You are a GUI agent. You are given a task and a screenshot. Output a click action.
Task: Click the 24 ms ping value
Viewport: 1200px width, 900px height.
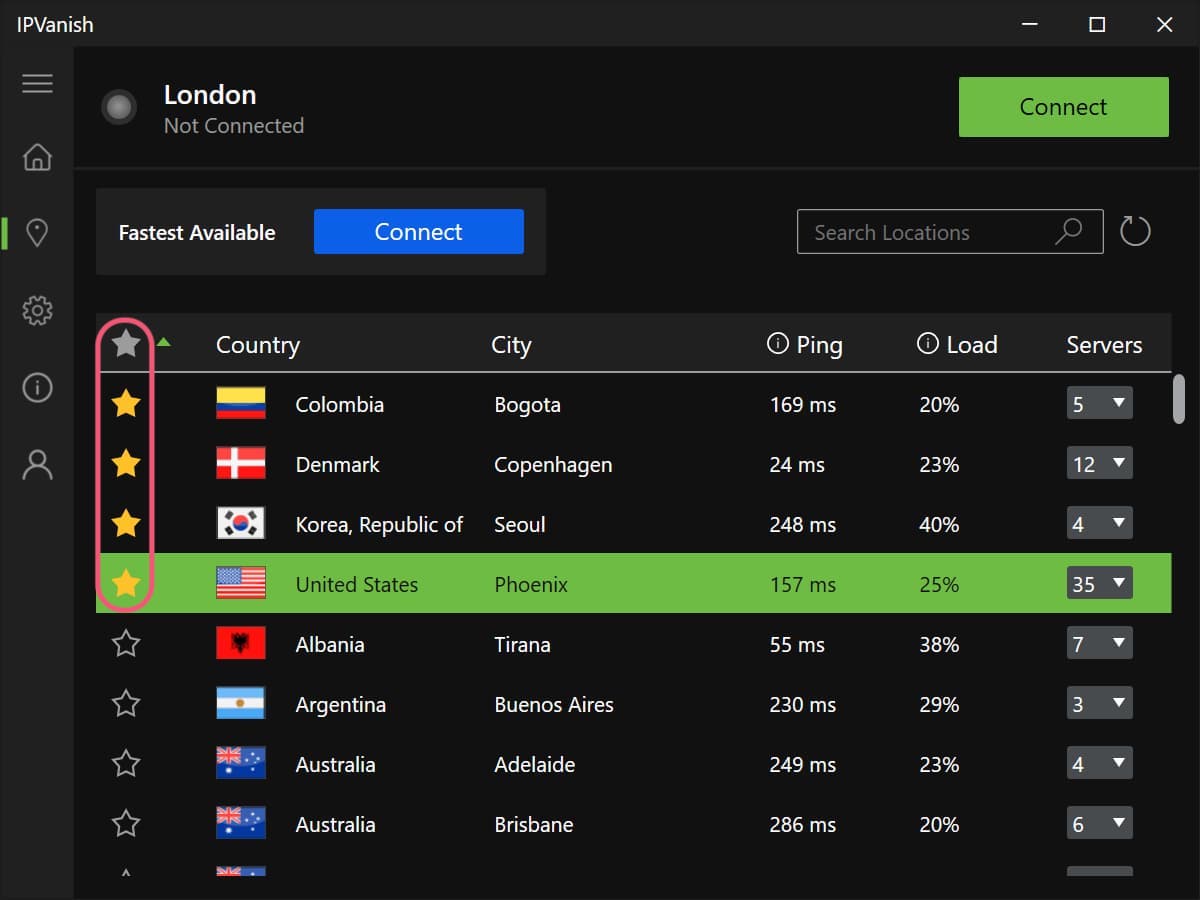[x=797, y=465]
